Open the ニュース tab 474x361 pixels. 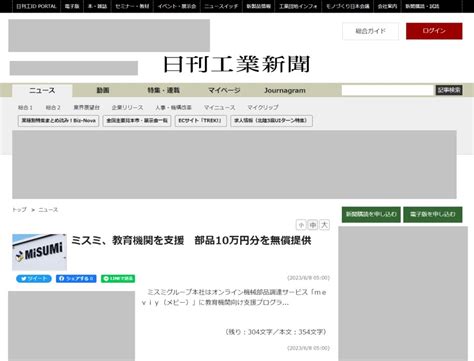(42, 91)
